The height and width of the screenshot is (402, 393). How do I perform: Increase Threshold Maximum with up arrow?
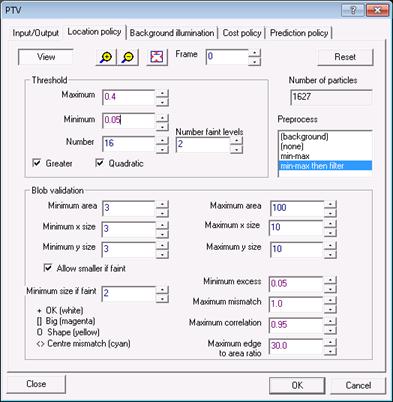(x=162, y=93)
